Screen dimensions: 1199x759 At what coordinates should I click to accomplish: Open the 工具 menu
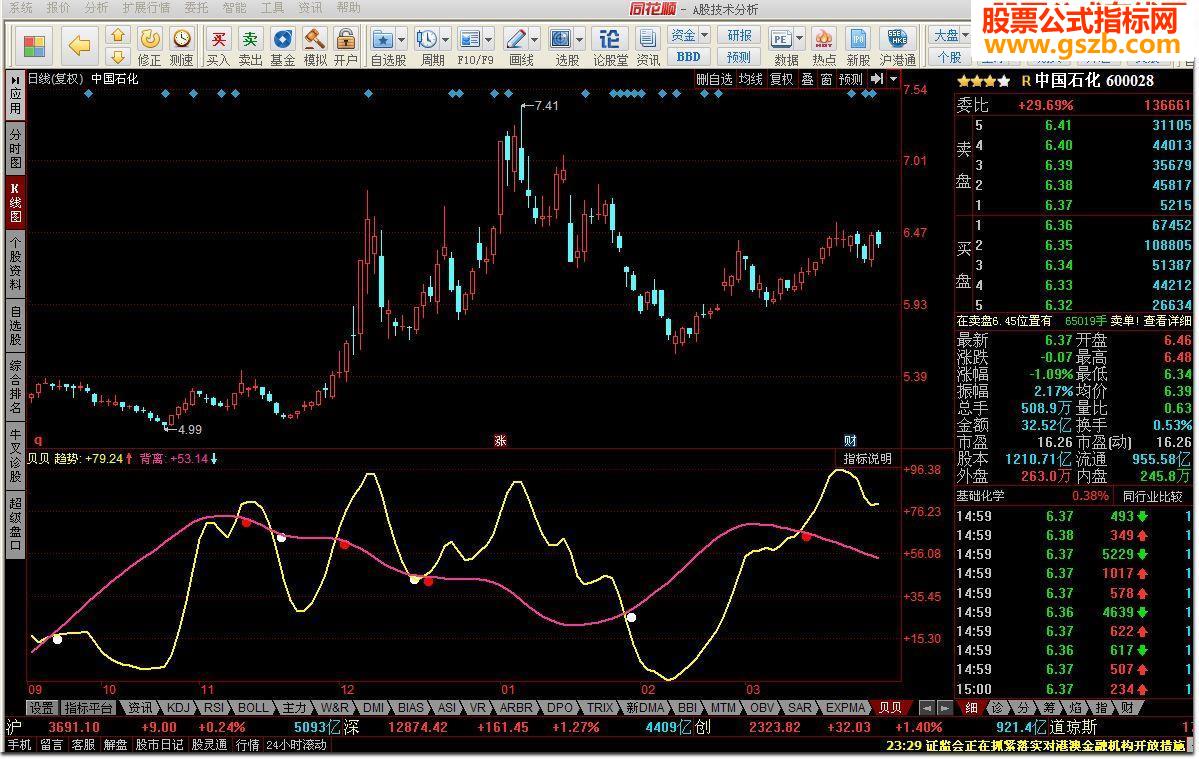(x=272, y=8)
